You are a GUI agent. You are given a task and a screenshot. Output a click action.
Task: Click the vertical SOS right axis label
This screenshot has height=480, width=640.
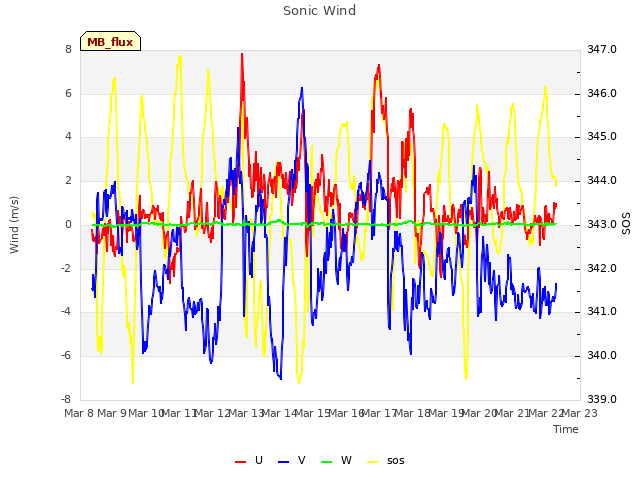coord(626,224)
